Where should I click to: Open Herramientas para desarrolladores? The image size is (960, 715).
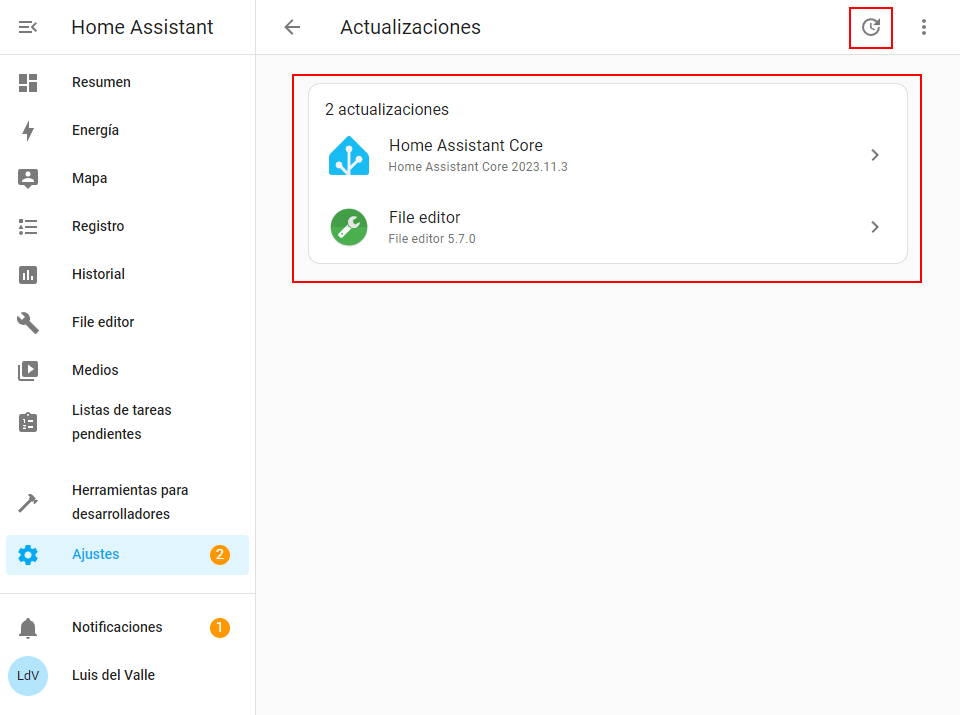coord(130,502)
